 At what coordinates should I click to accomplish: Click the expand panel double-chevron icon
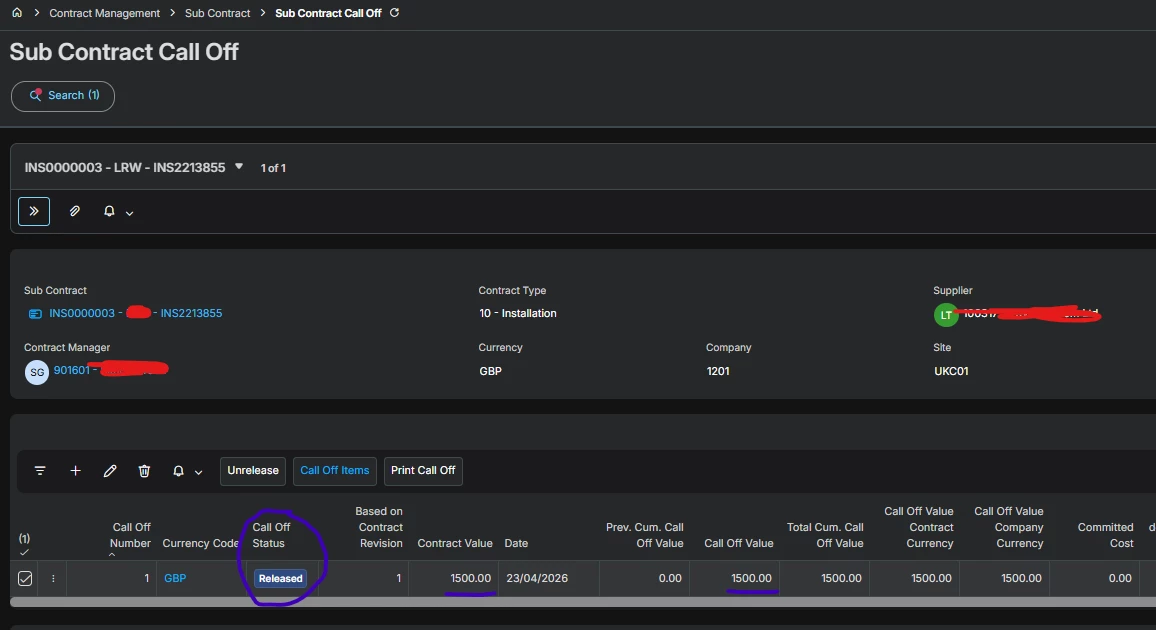click(x=34, y=212)
